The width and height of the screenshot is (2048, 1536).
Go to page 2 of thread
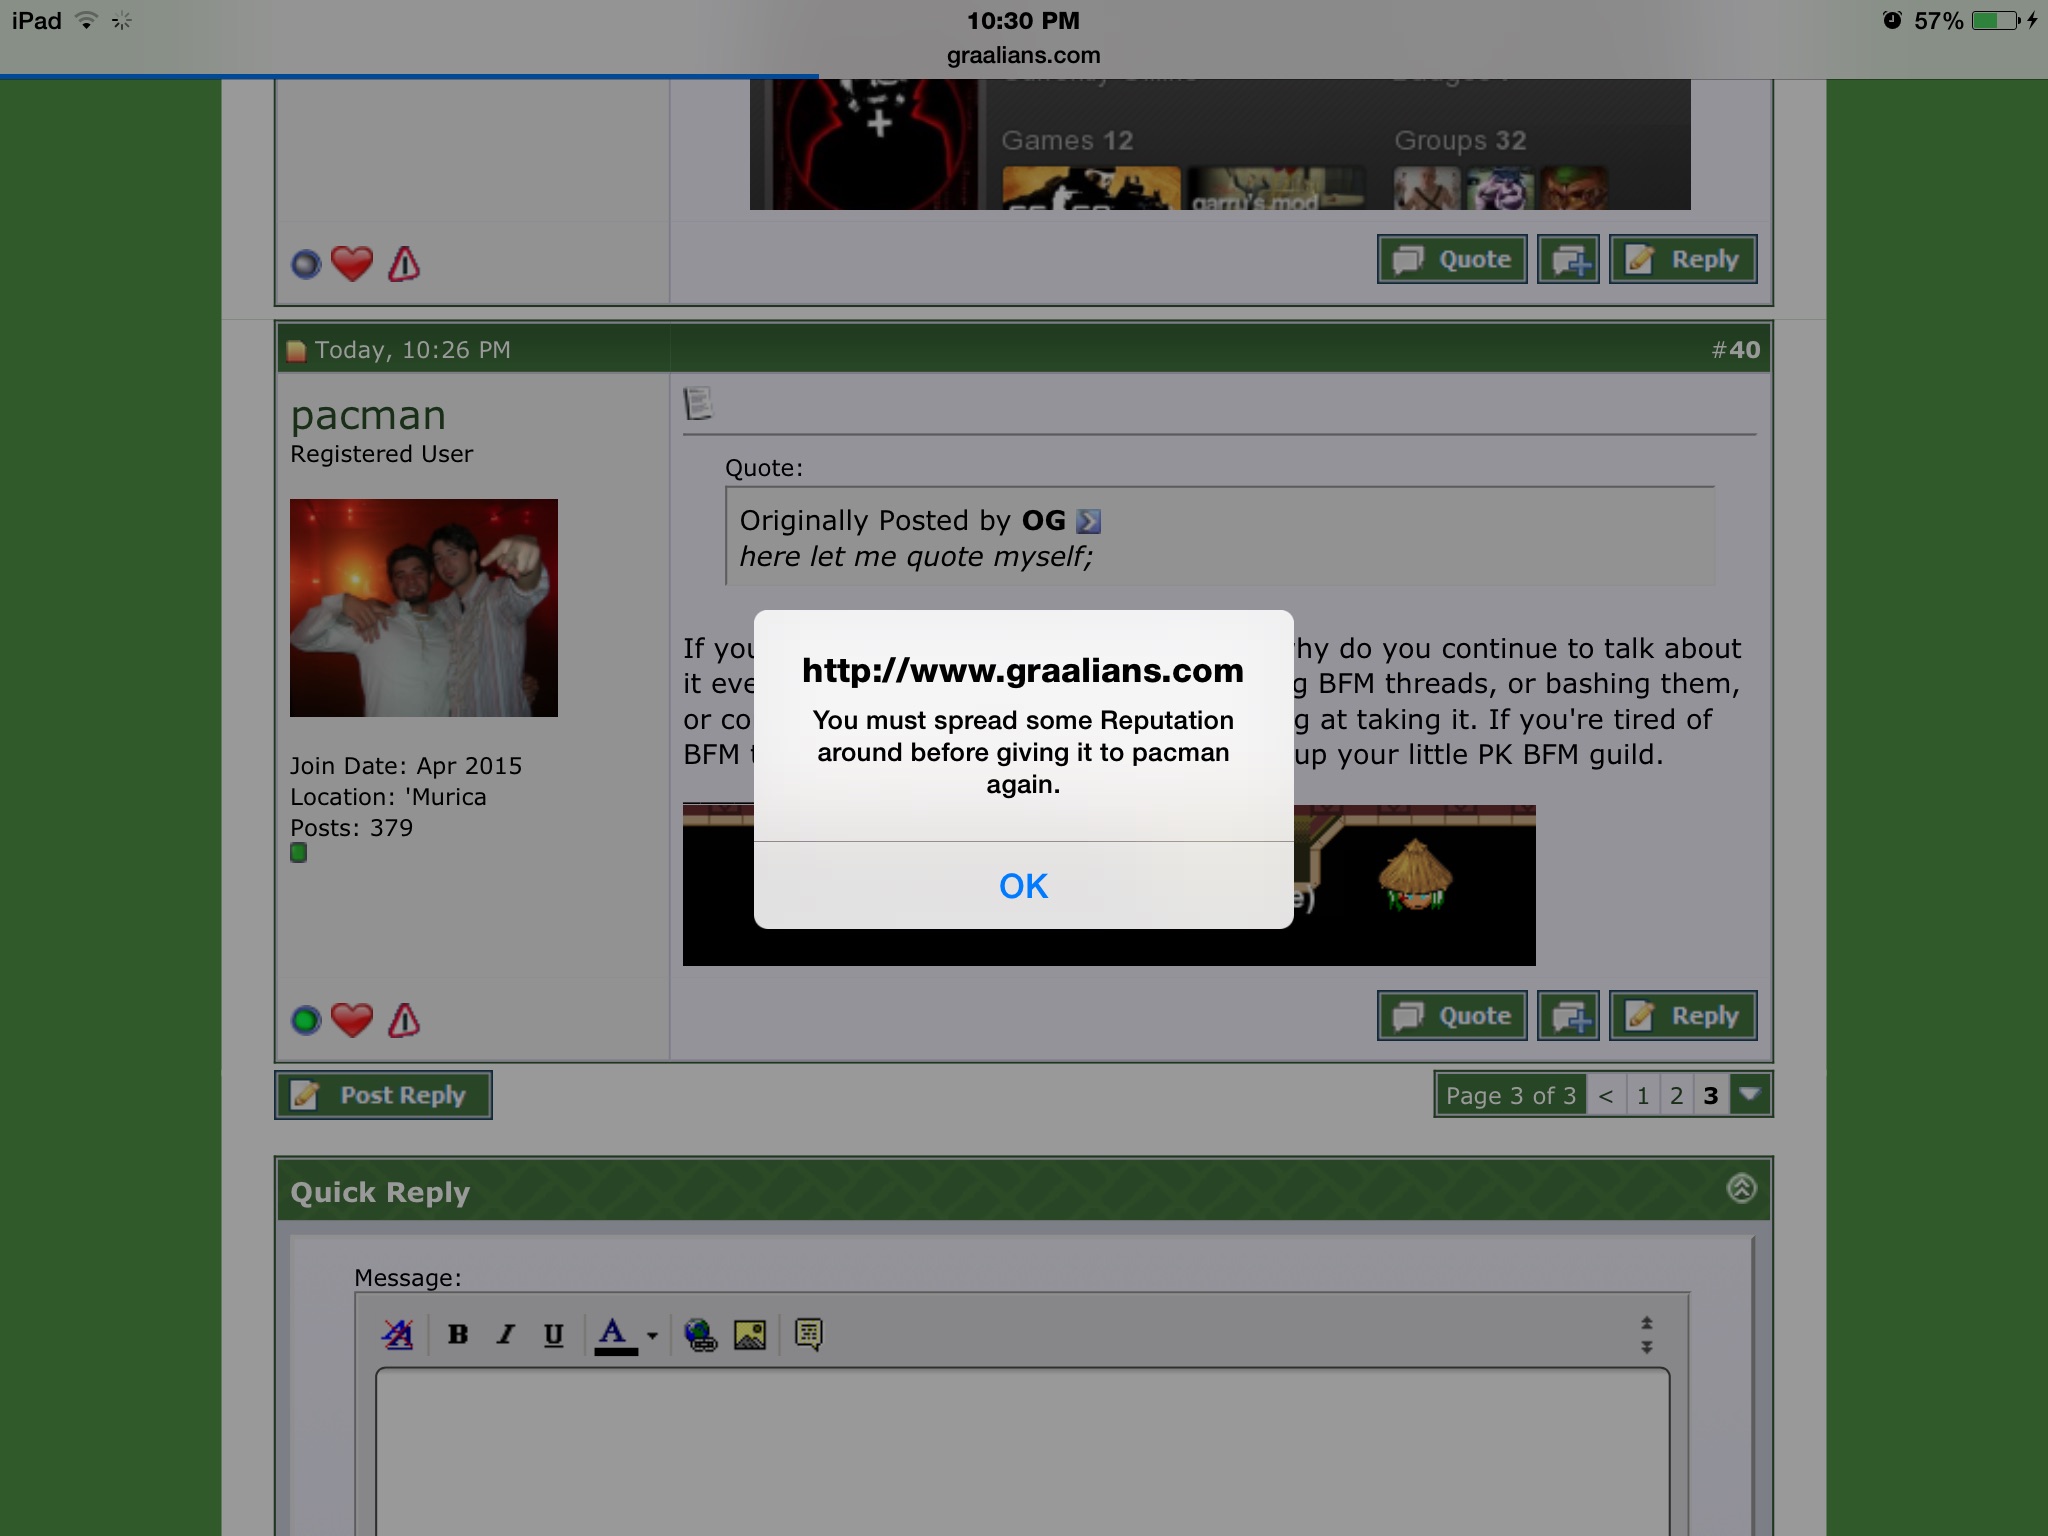[1677, 1096]
